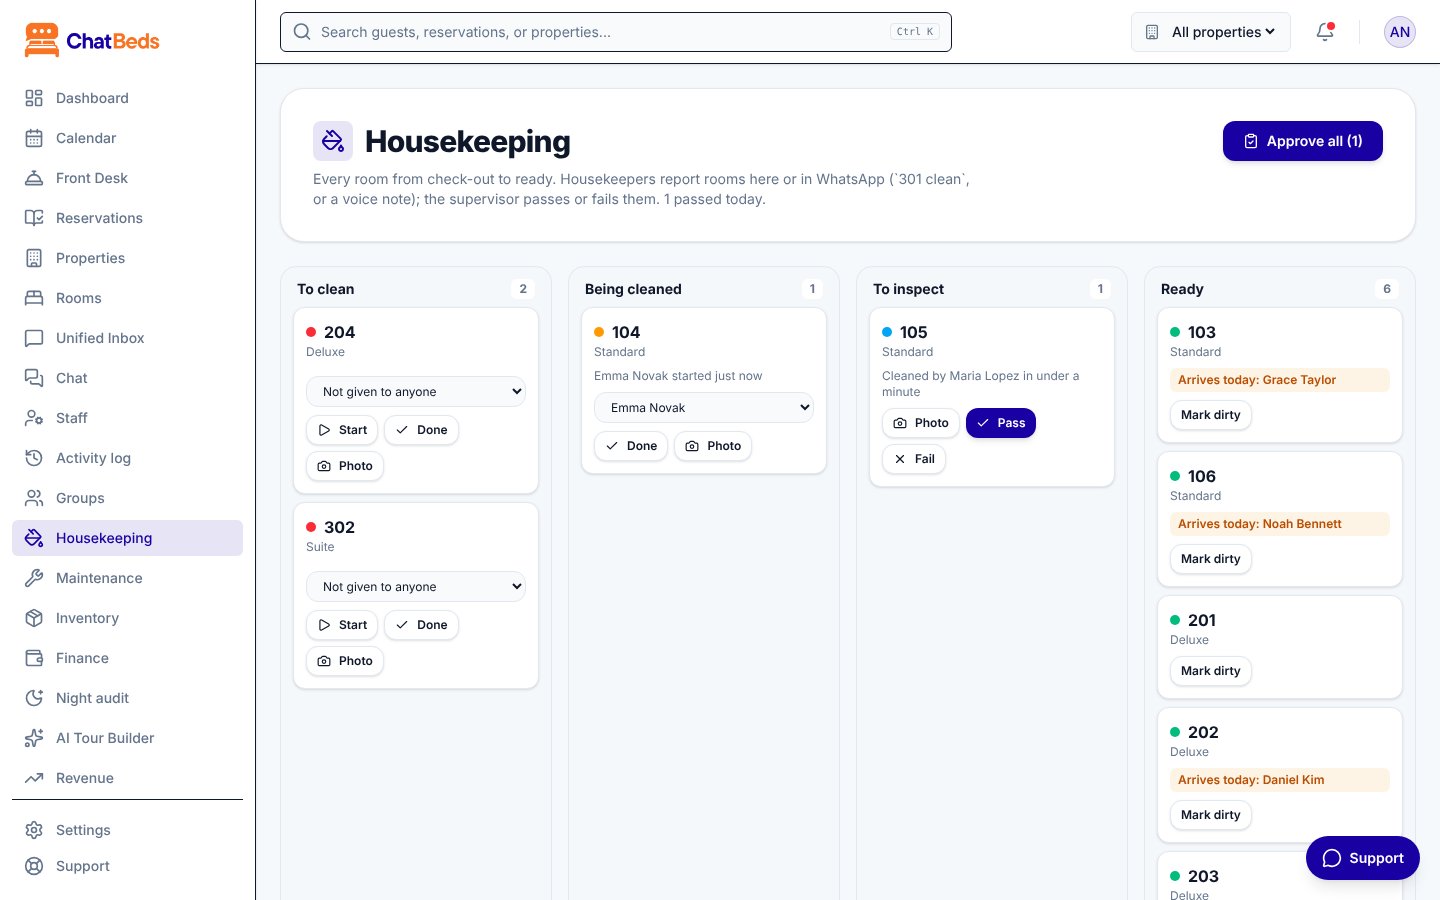Click the Calendar icon in sidebar
The image size is (1440, 900).
[x=34, y=138]
